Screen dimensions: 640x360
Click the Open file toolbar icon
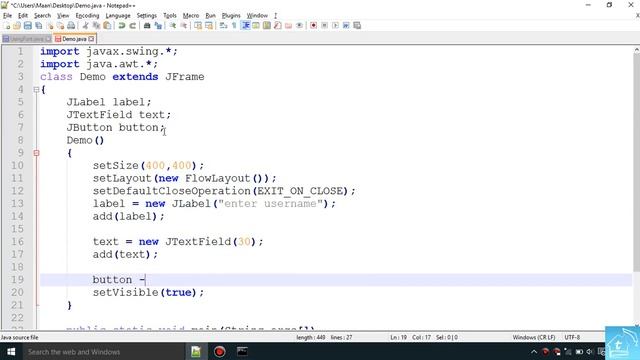pos(17,26)
